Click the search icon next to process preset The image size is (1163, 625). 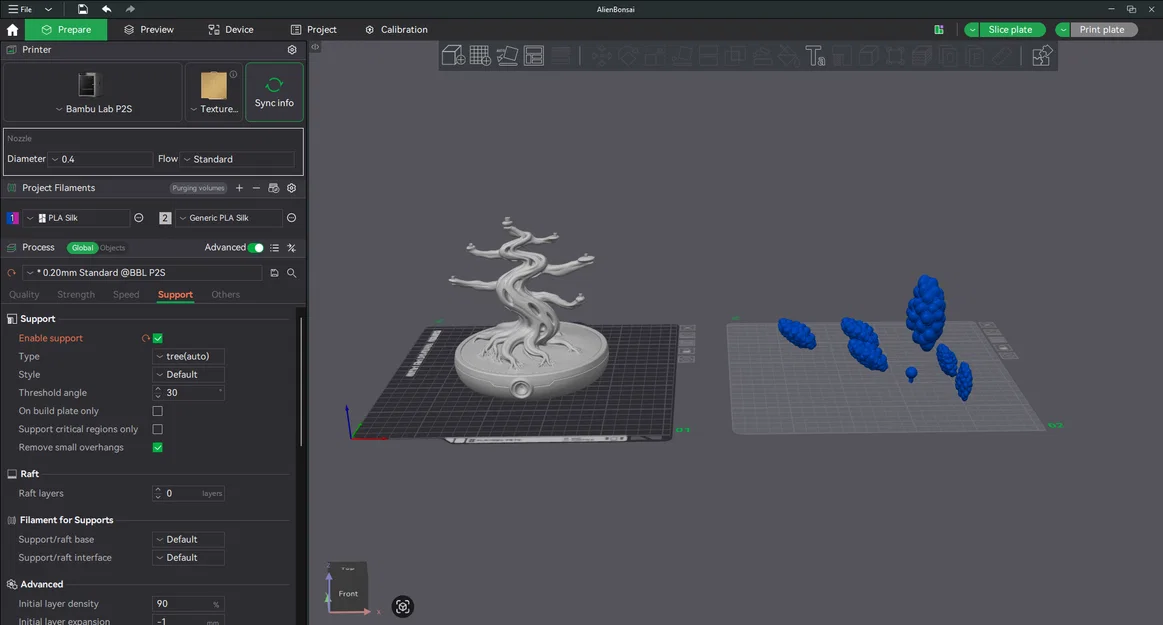coord(291,272)
